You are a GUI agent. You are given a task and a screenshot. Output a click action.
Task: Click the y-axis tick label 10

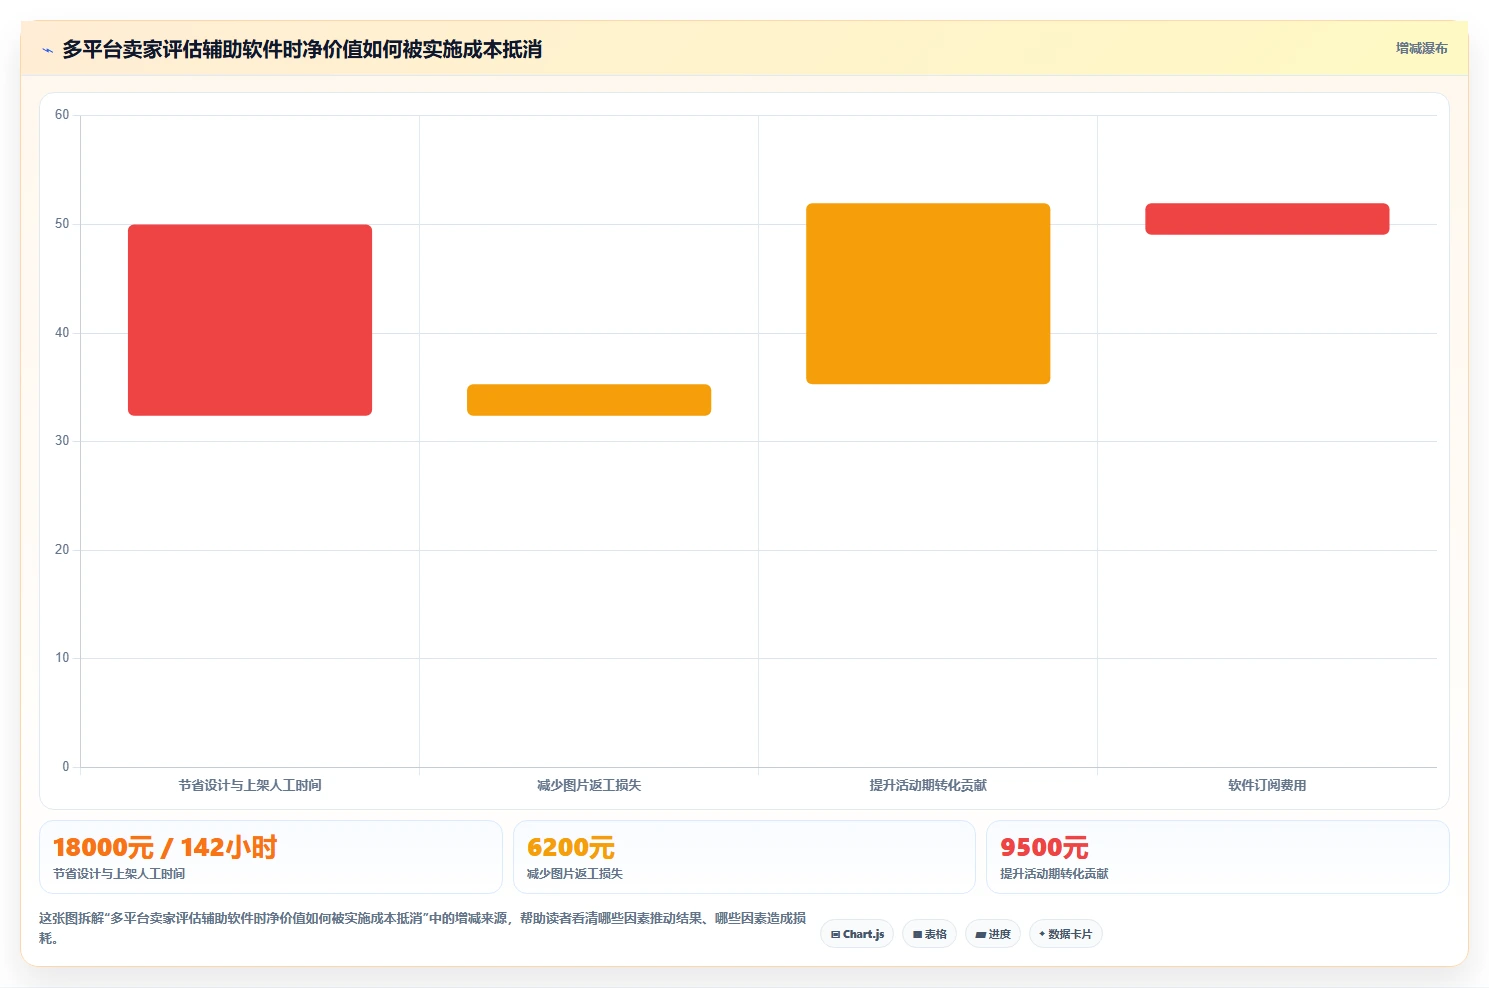[62, 658]
